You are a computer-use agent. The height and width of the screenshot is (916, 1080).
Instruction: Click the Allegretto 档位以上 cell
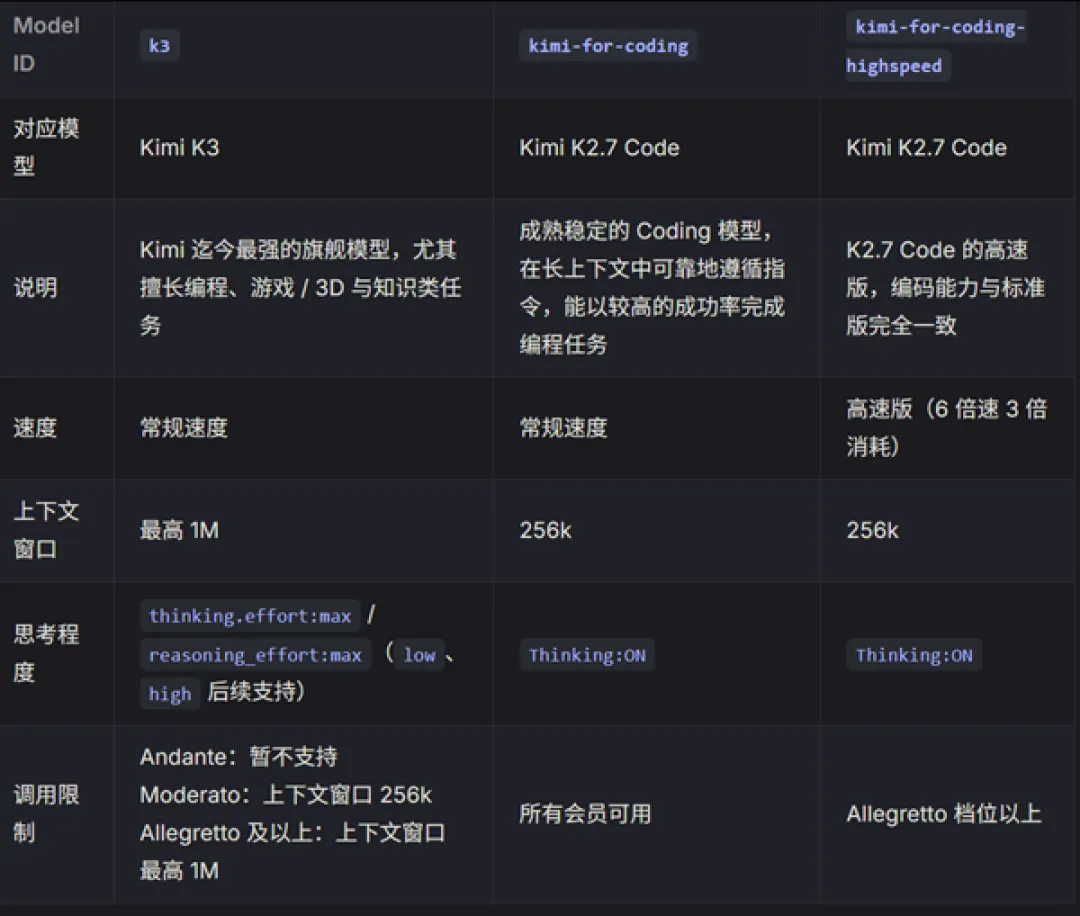click(x=944, y=813)
